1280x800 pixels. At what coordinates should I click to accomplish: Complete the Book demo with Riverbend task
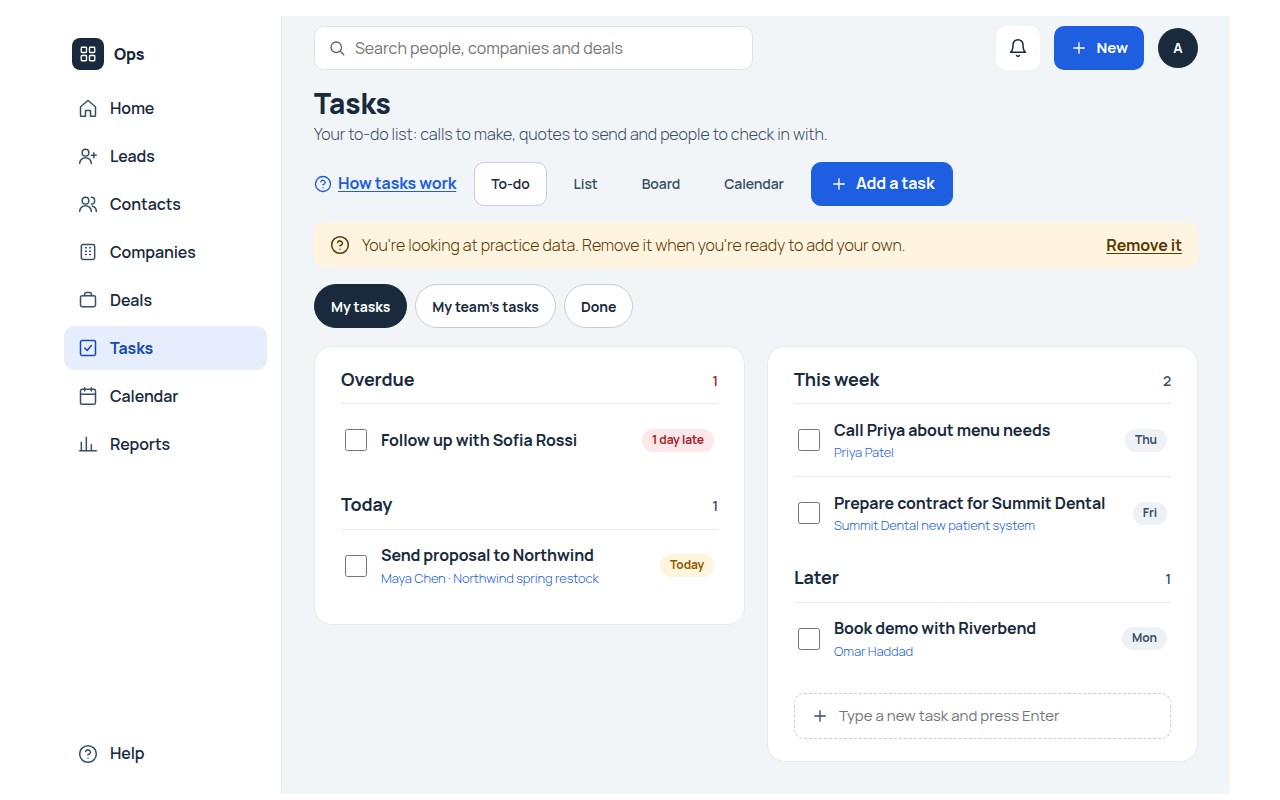pyautogui.click(x=809, y=639)
